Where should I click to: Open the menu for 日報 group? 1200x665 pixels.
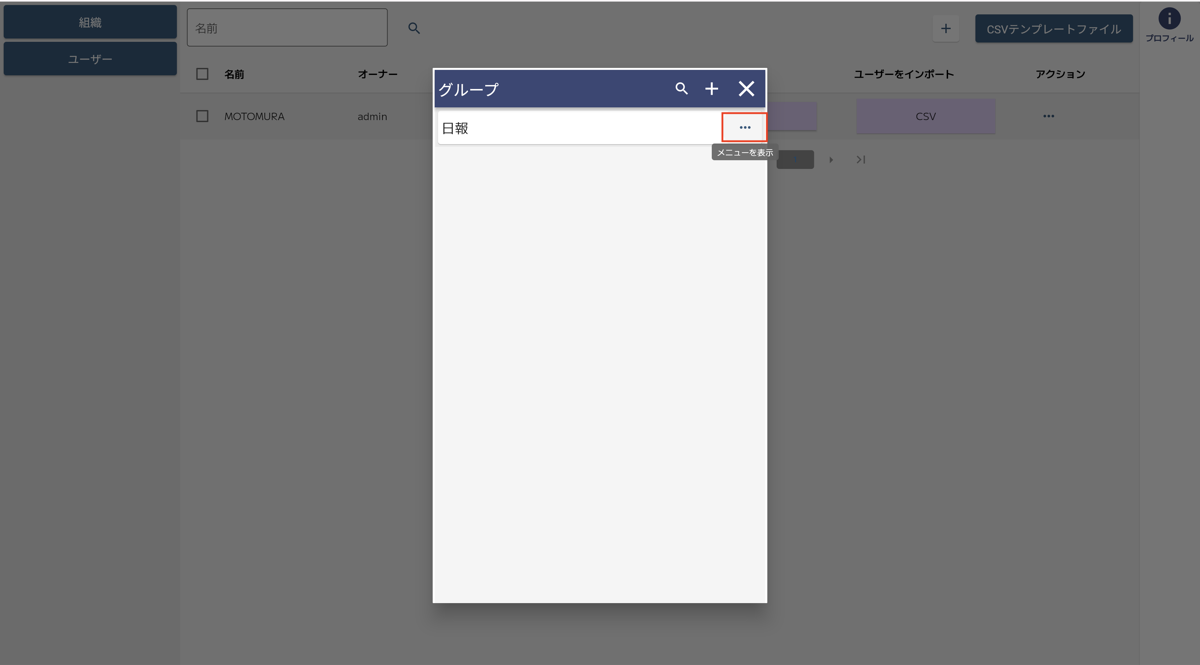point(744,127)
